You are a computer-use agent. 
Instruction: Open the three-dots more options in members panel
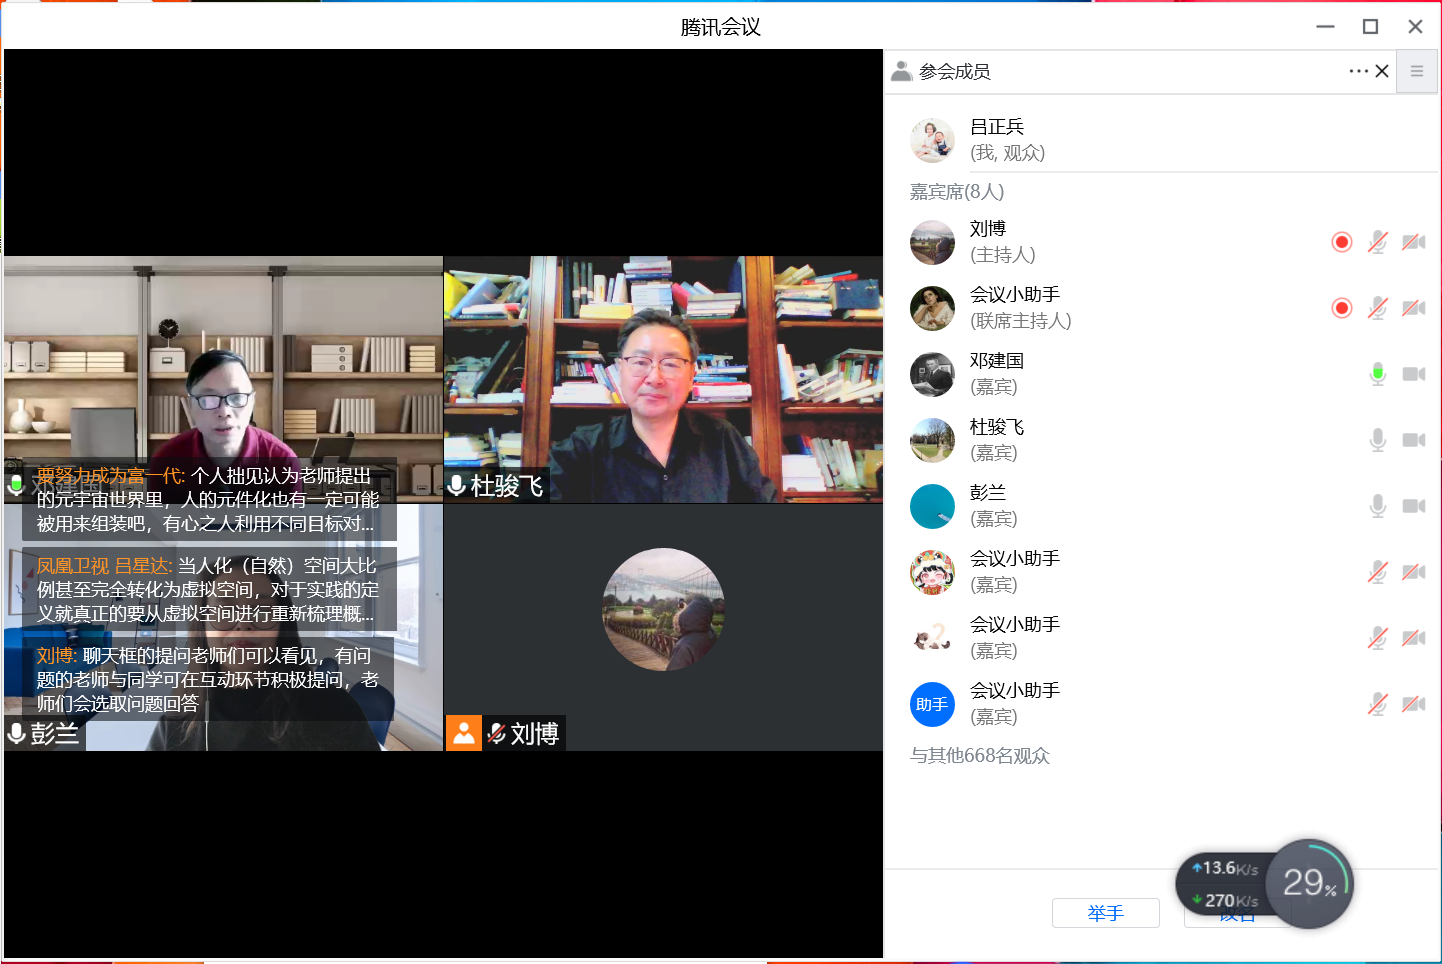coord(1357,71)
